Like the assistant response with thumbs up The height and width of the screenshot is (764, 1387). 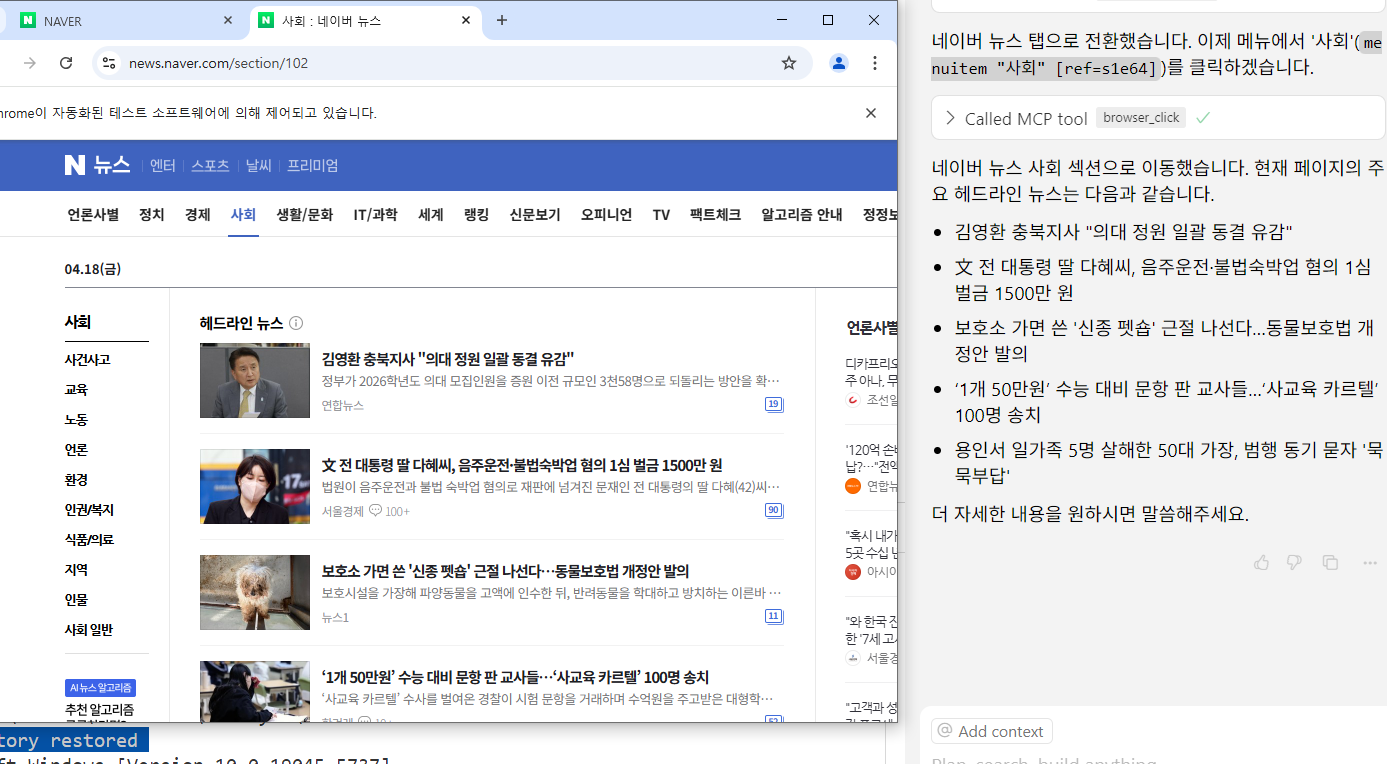point(1261,562)
